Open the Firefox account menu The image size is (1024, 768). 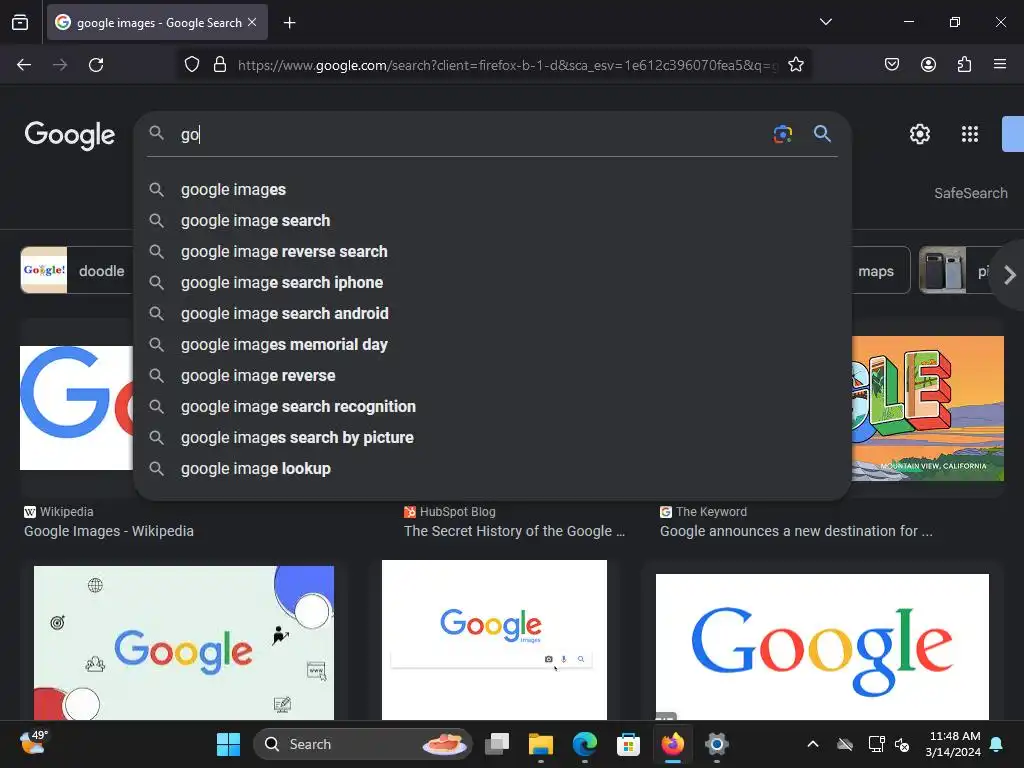[x=928, y=65]
